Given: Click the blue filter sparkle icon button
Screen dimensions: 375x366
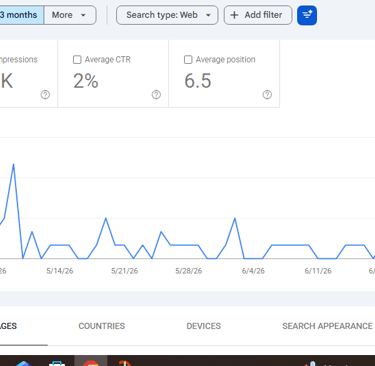Looking at the screenshot, I should (x=307, y=15).
